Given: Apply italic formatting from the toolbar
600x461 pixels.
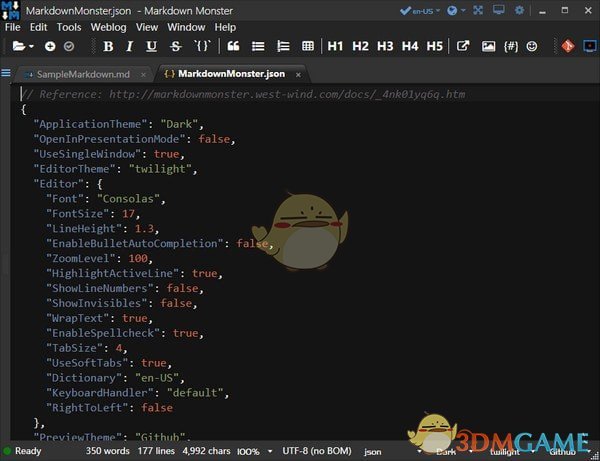Looking at the screenshot, I should 130,47.
